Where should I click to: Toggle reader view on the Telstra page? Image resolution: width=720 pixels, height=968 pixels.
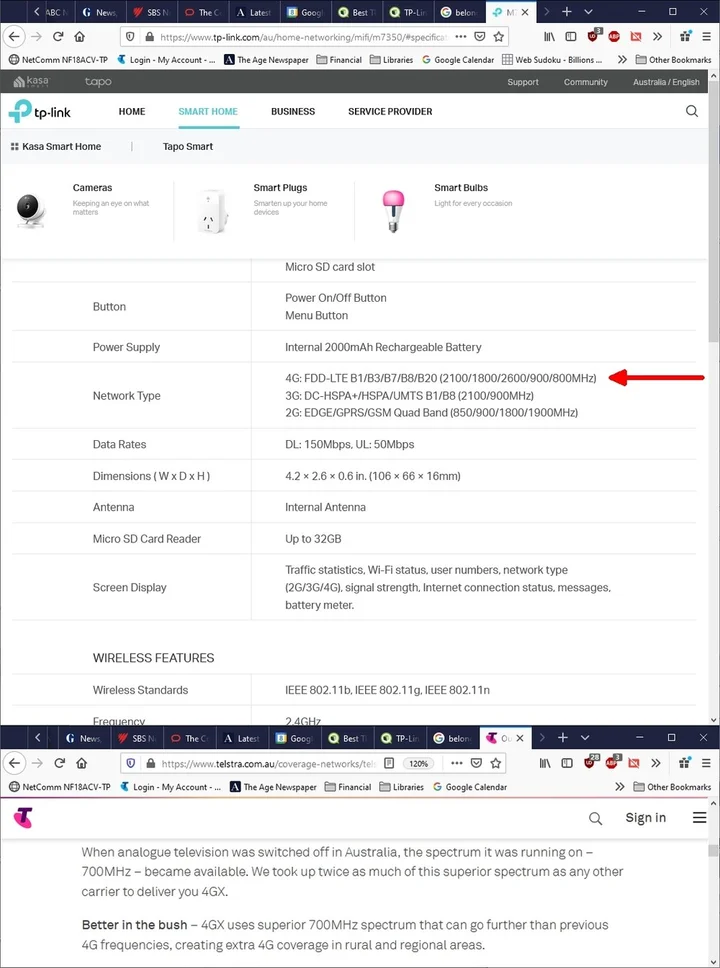389,763
